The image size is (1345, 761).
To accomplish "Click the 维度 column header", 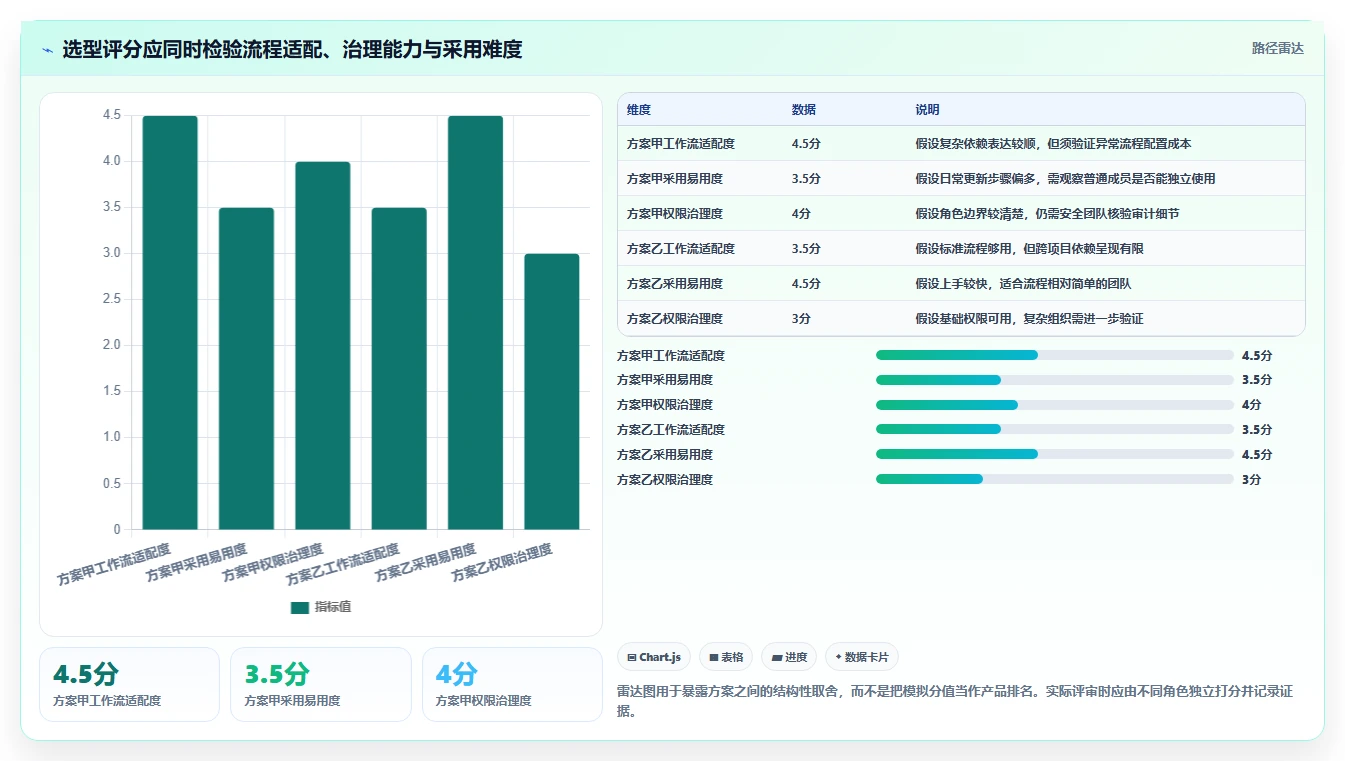I will point(639,110).
